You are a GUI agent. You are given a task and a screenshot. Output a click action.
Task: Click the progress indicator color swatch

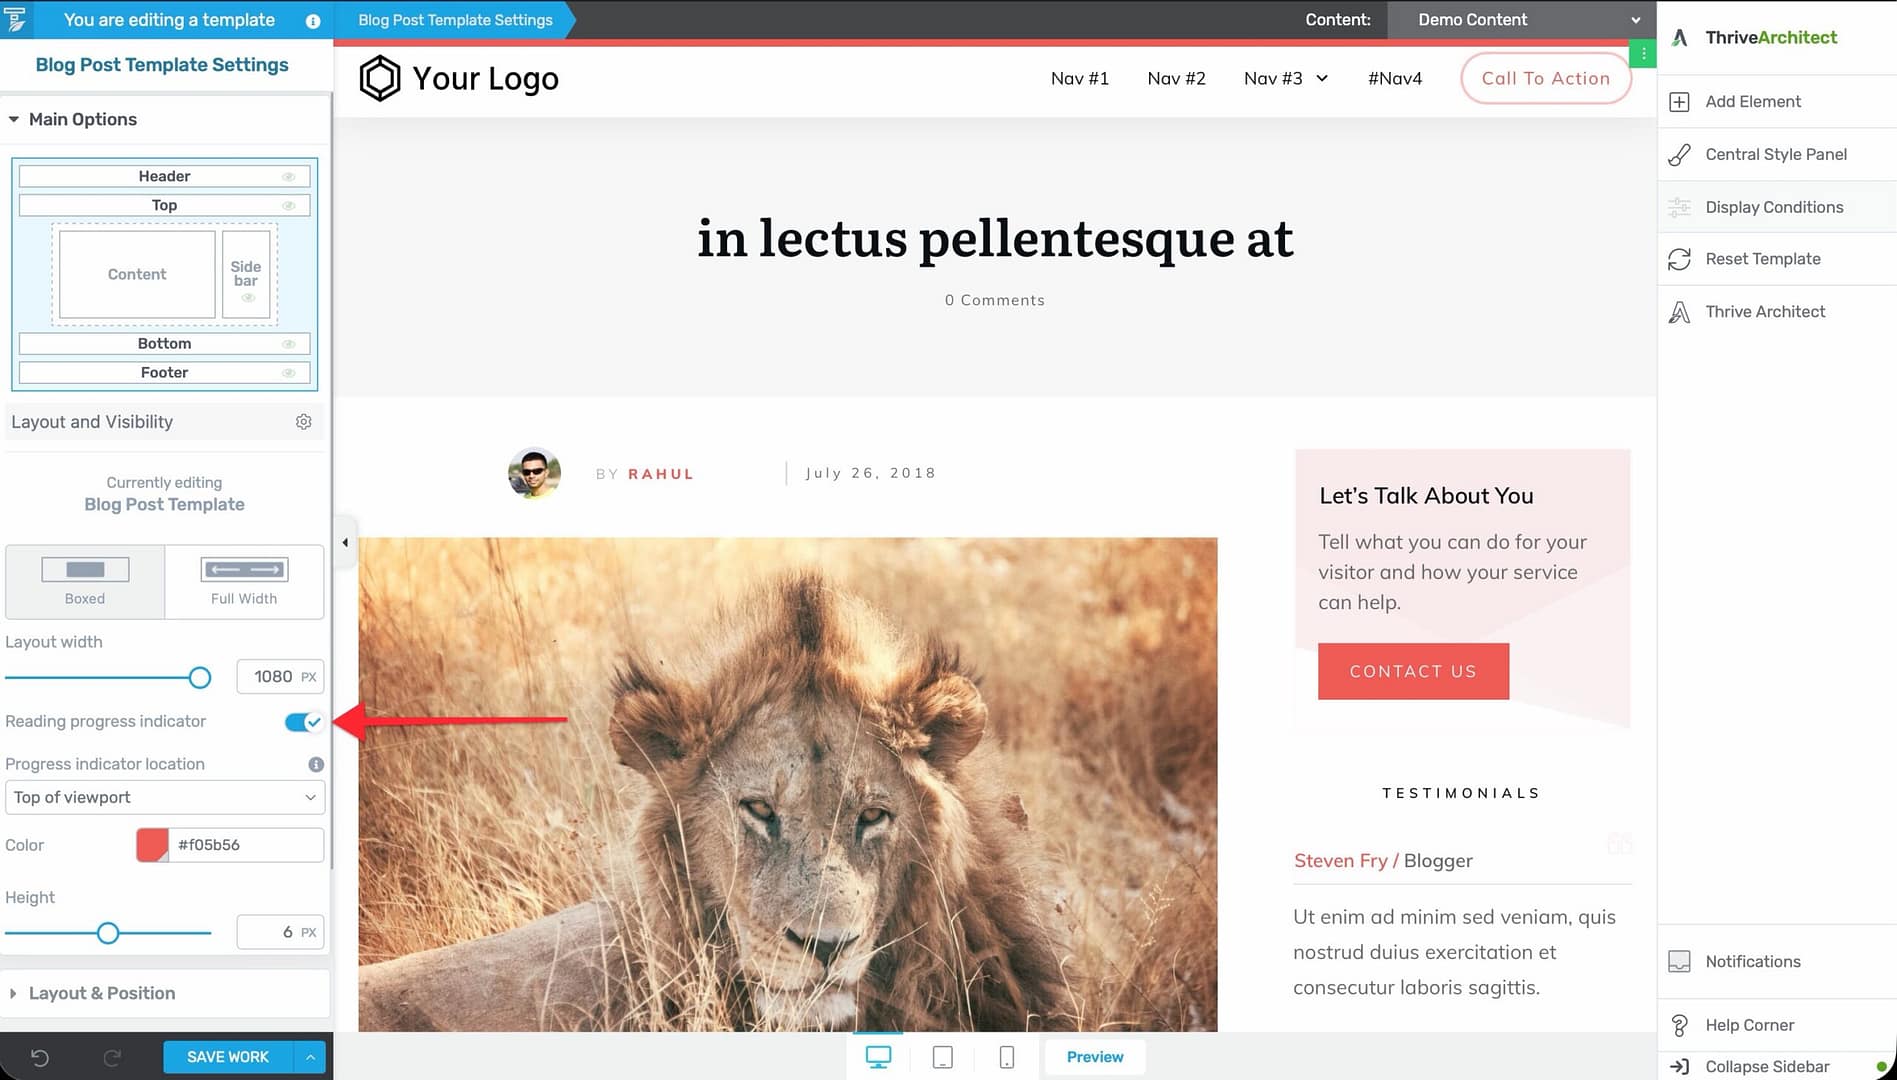pos(152,845)
